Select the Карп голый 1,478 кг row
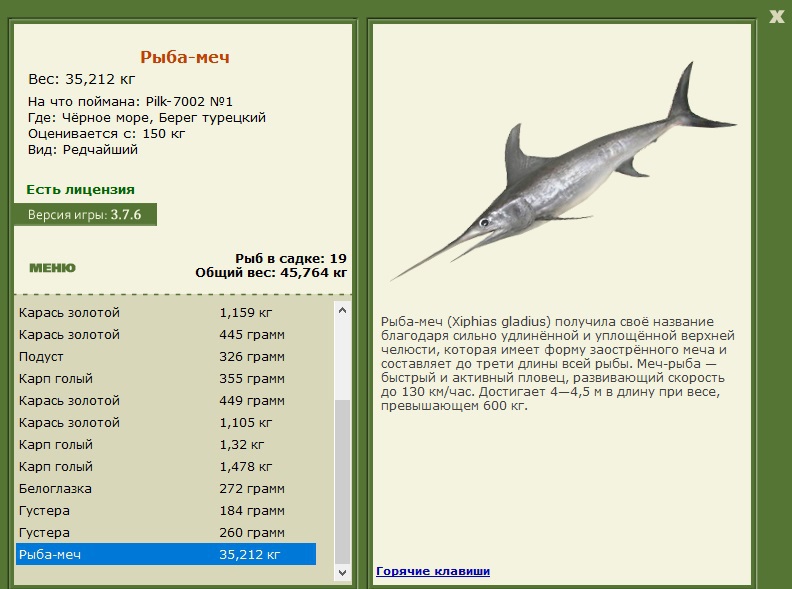792x589 pixels. click(166, 466)
